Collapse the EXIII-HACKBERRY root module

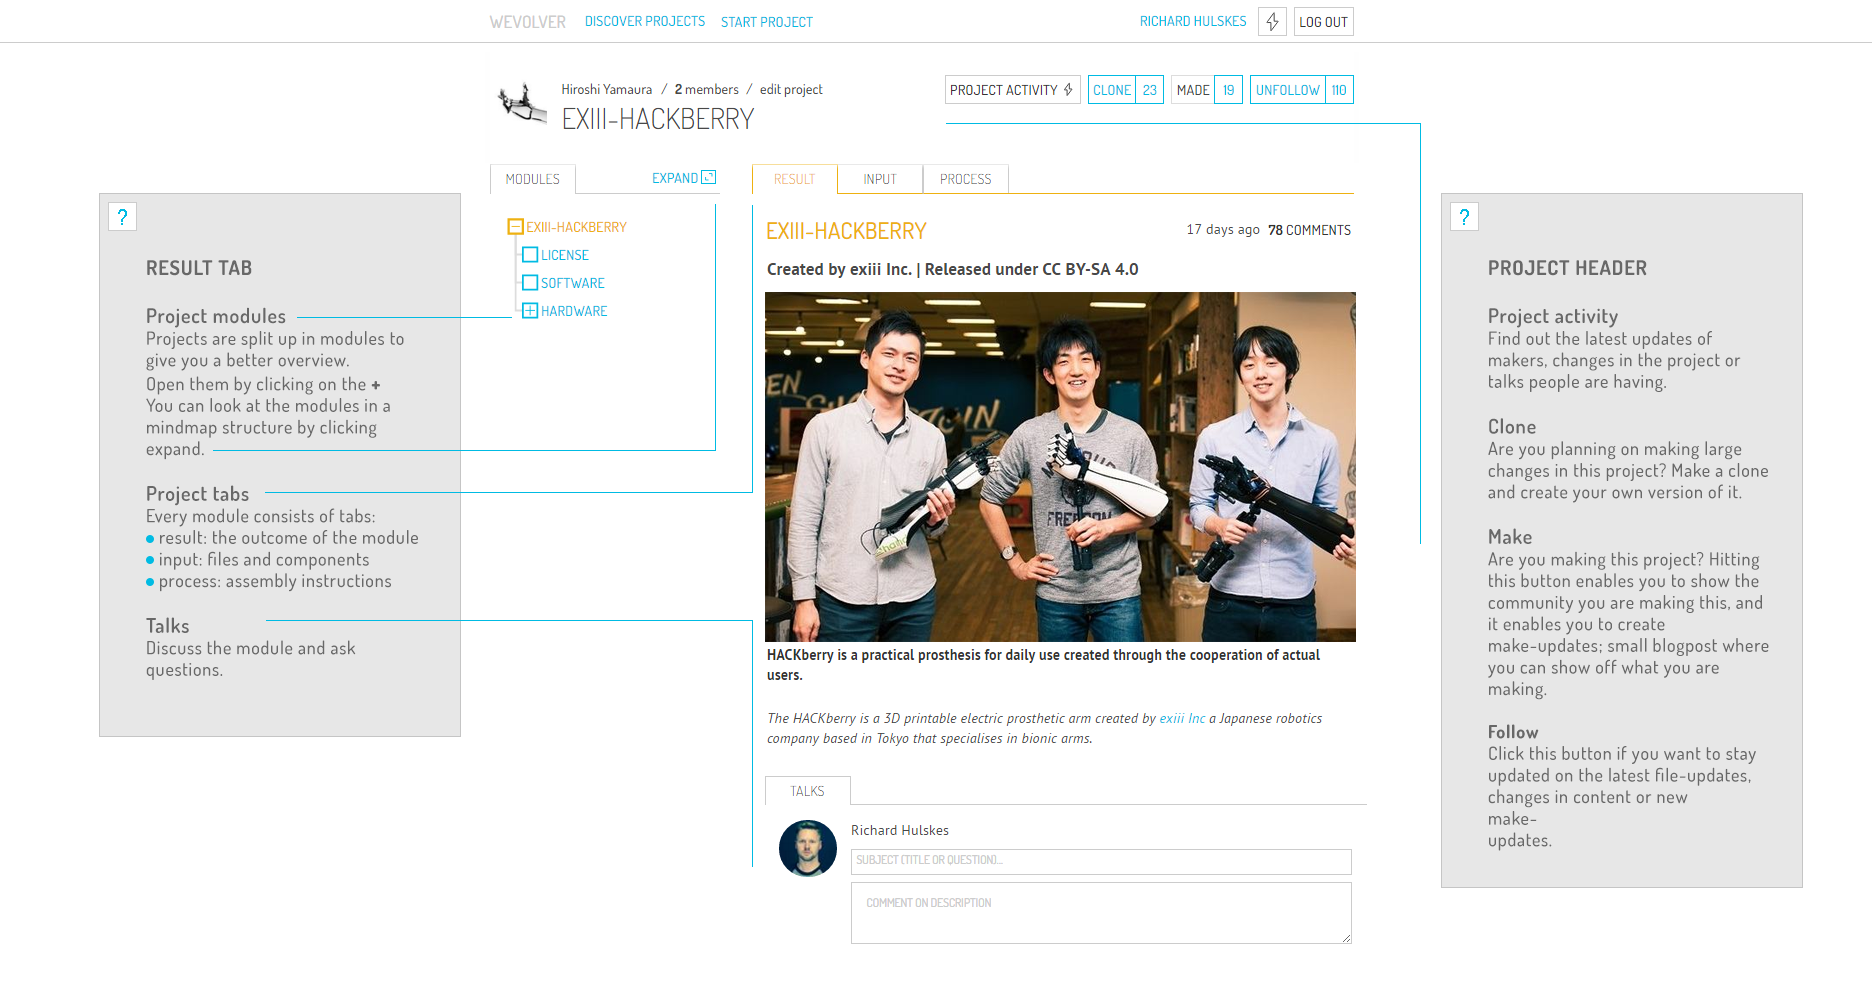515,227
